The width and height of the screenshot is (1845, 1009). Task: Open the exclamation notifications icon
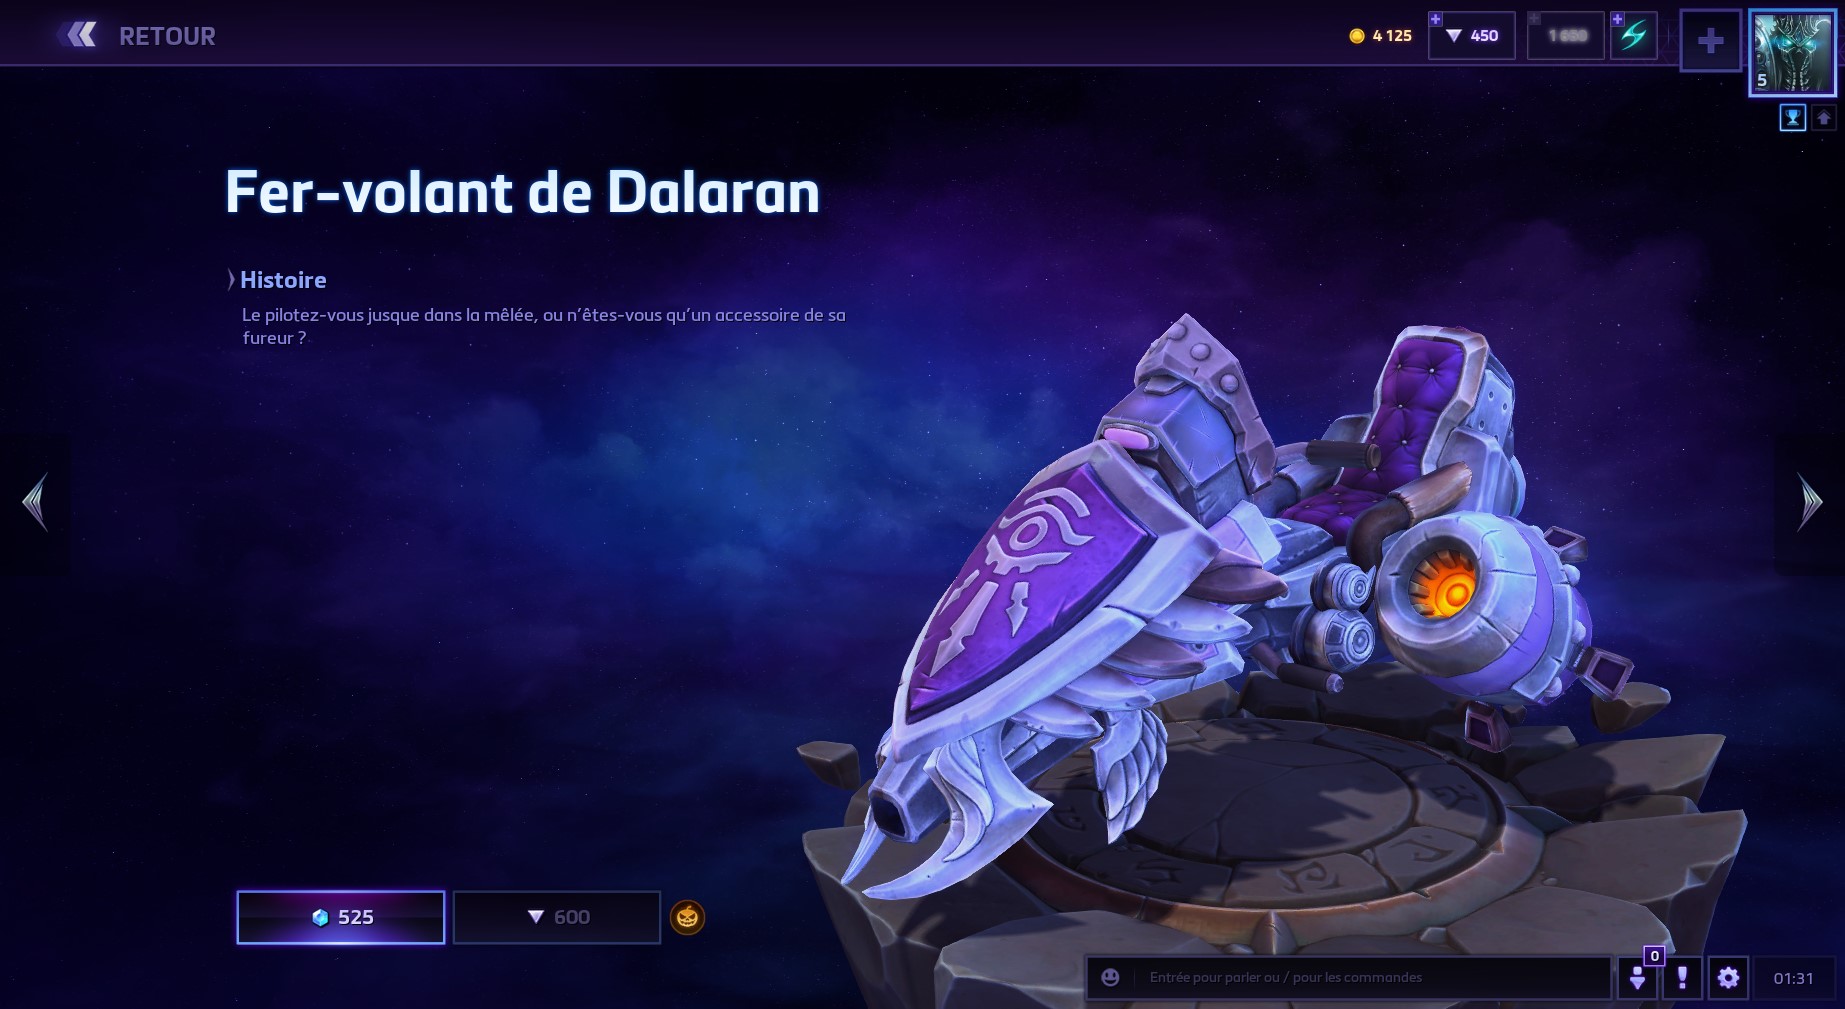pos(1682,977)
